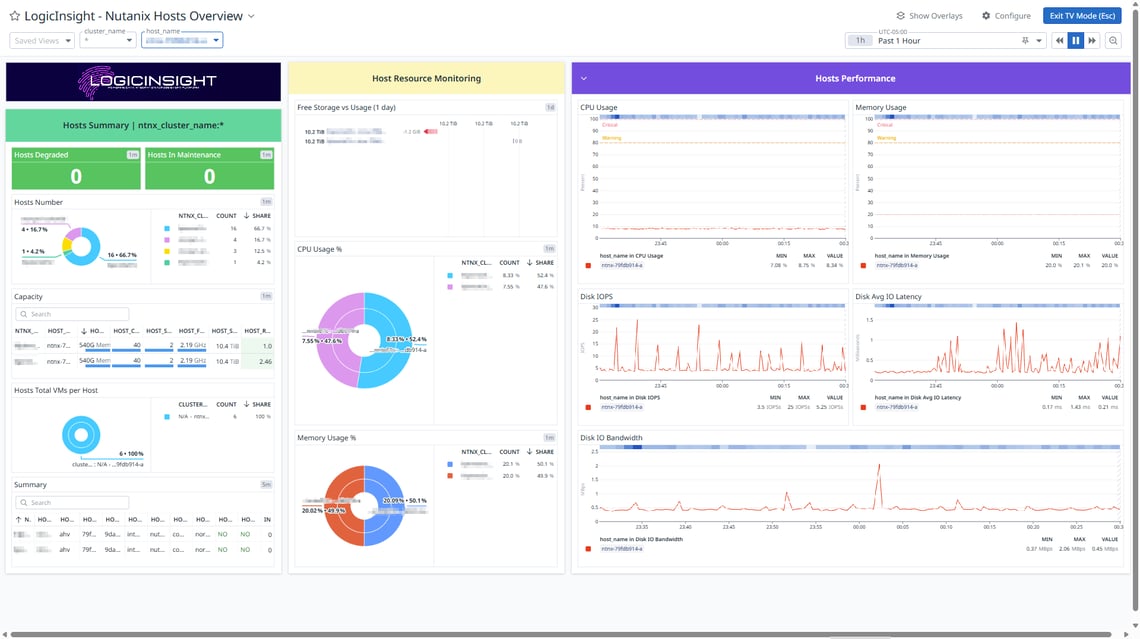Viewport: 1140px width, 639px height.
Task: Star the LogicInsight dashboard as favorite
Action: pos(15,15)
